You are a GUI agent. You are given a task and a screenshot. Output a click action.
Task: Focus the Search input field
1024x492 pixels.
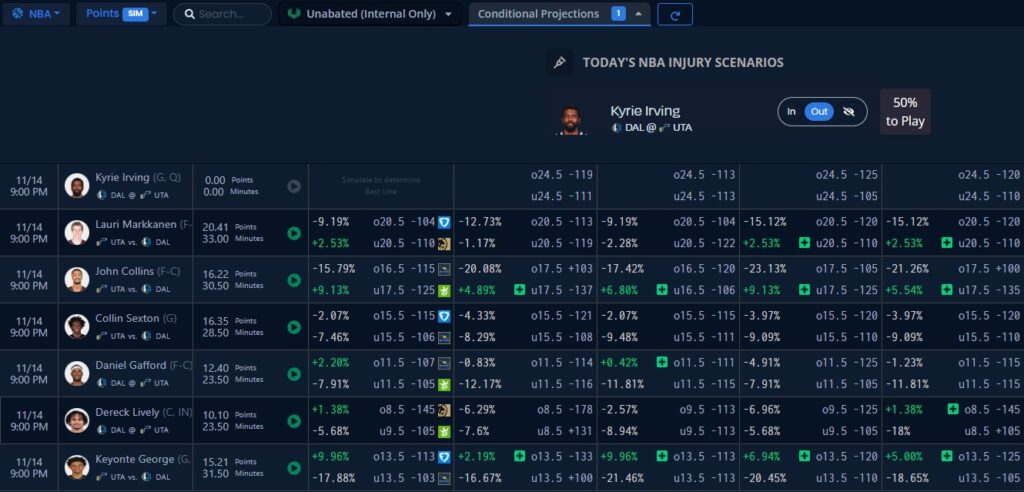(222, 14)
